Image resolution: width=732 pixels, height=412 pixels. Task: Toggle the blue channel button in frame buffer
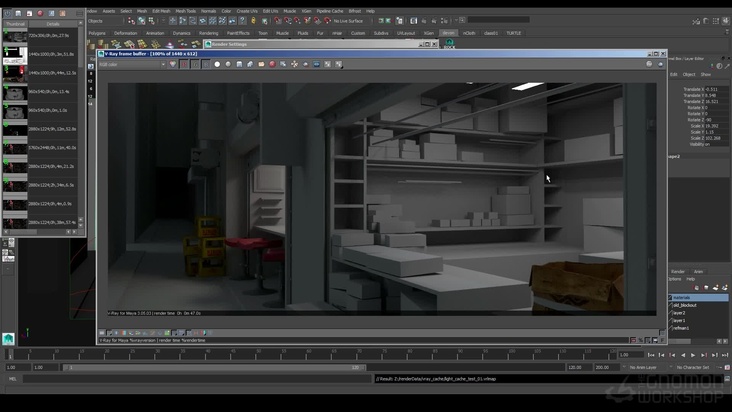click(206, 64)
